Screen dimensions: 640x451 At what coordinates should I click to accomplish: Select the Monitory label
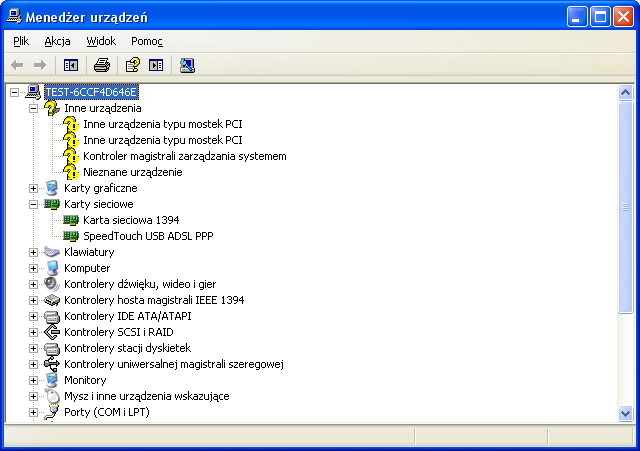click(85, 380)
